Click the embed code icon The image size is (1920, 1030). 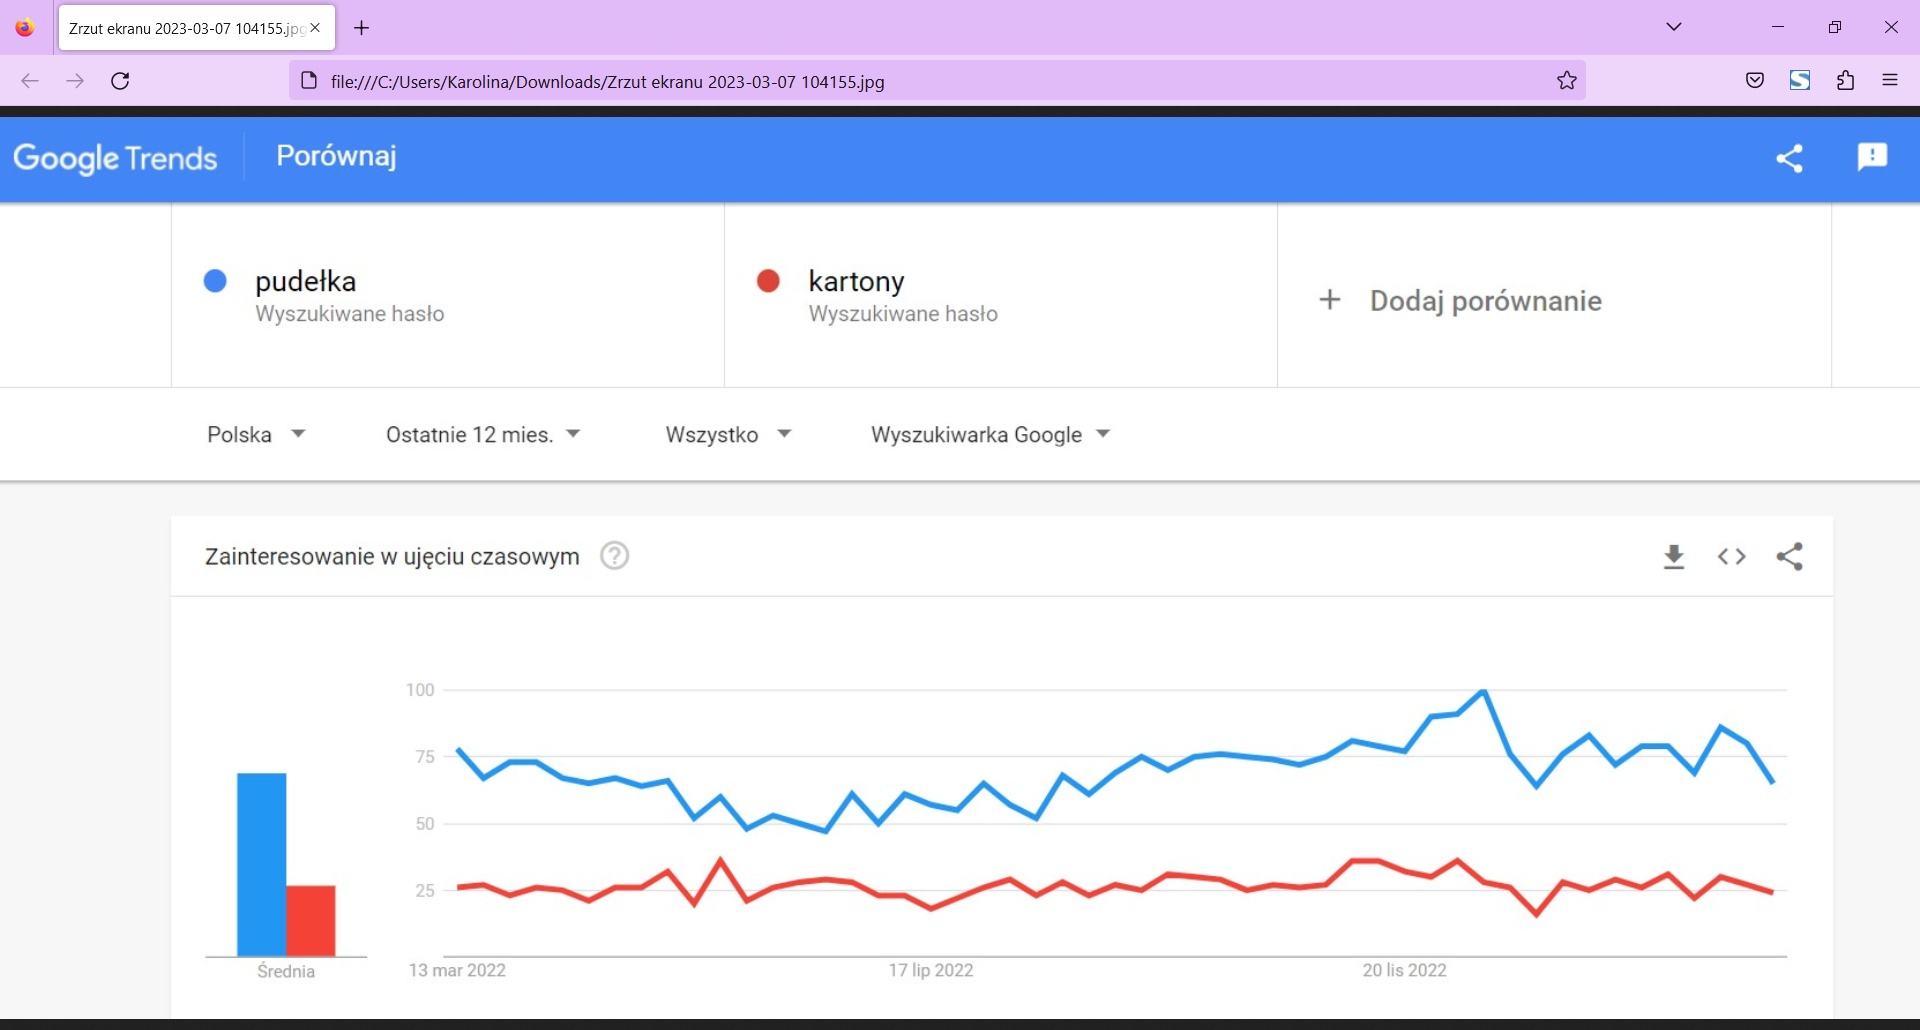(1732, 557)
